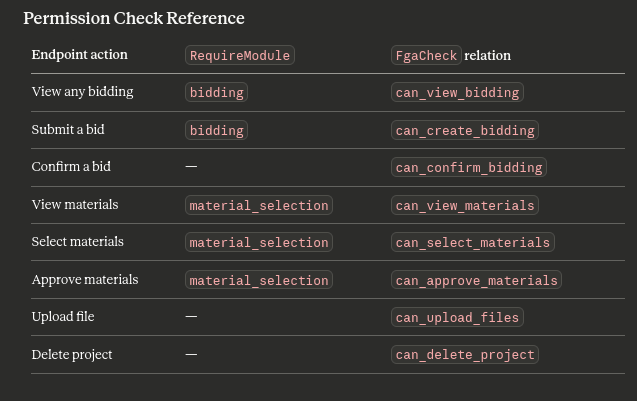The image size is (637, 401).
Task: Click material_selection in View materials row
Action: click(259, 205)
